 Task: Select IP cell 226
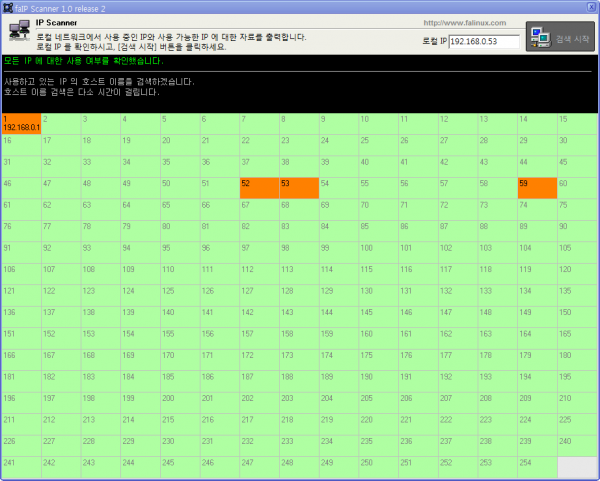[21, 445]
